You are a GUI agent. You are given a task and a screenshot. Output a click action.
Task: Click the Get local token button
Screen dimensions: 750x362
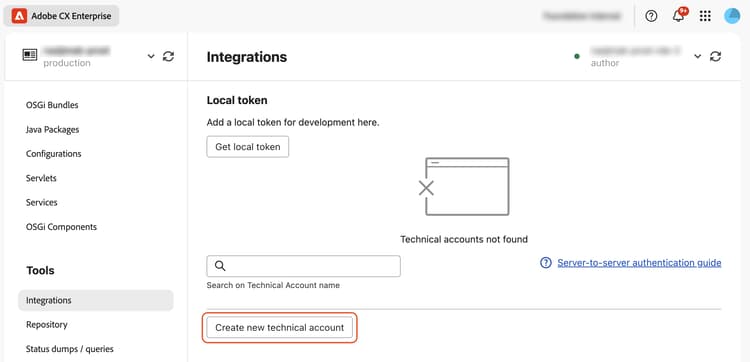(x=248, y=147)
